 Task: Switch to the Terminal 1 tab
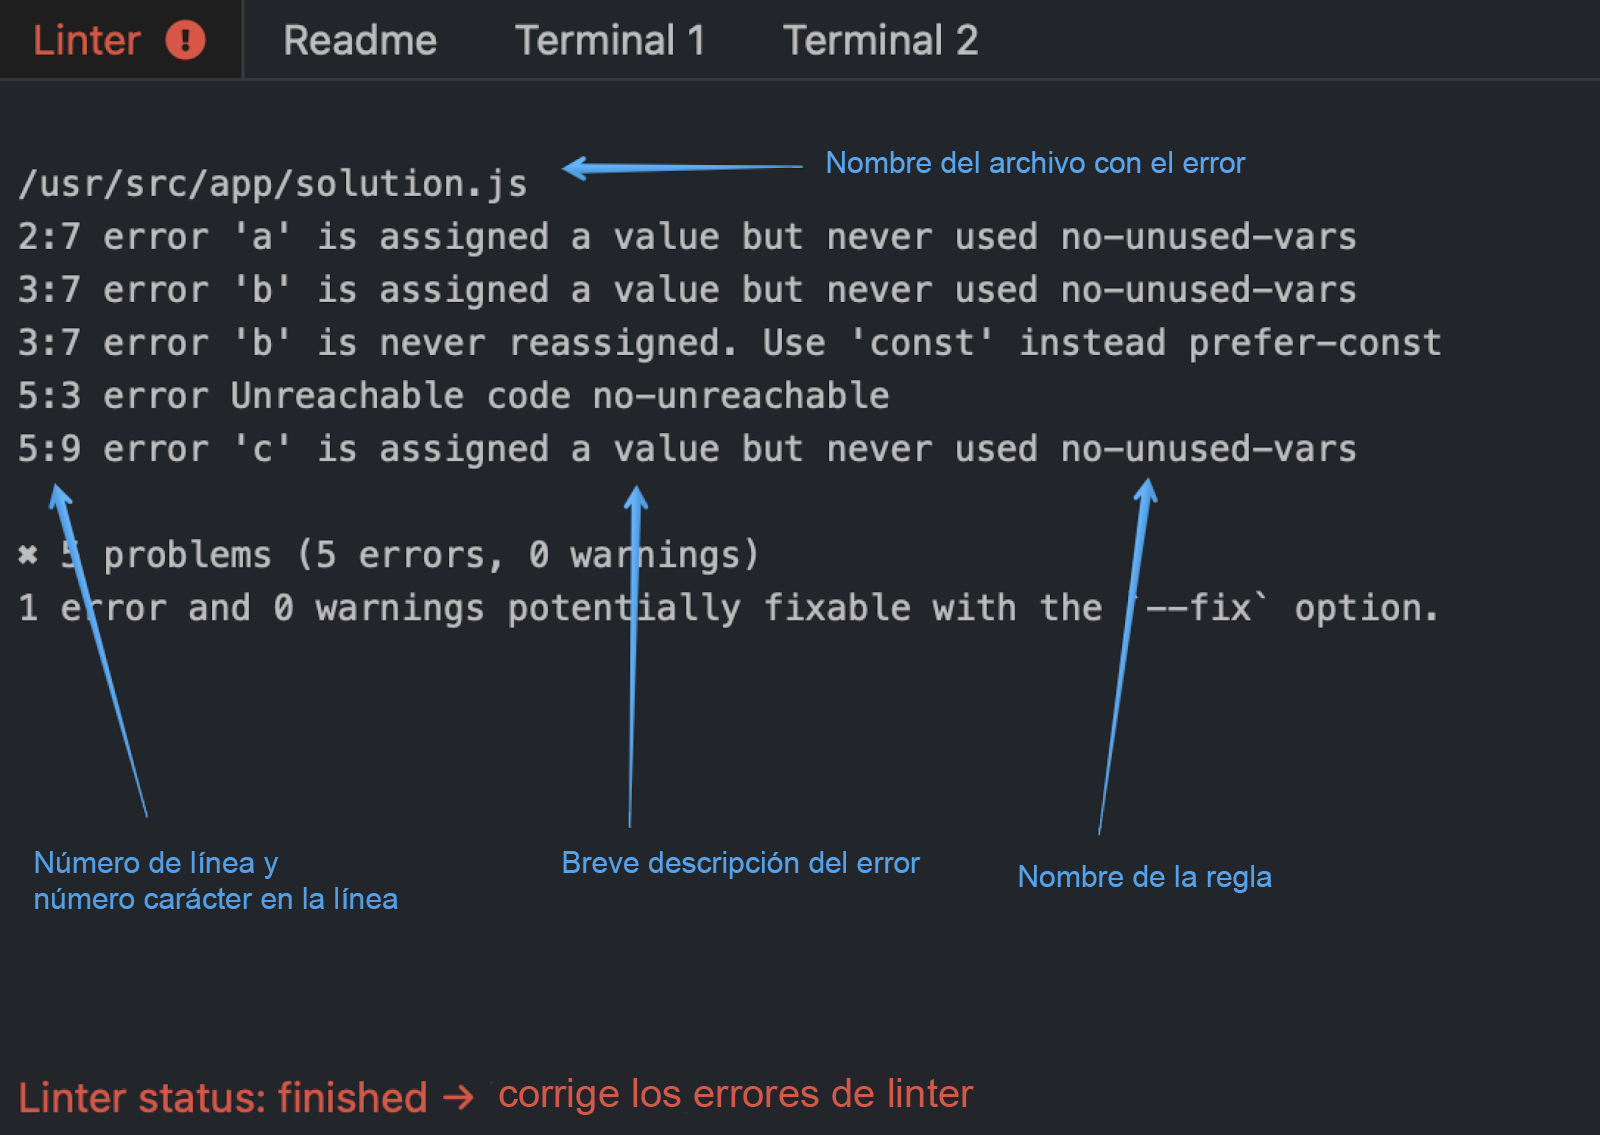(x=610, y=41)
